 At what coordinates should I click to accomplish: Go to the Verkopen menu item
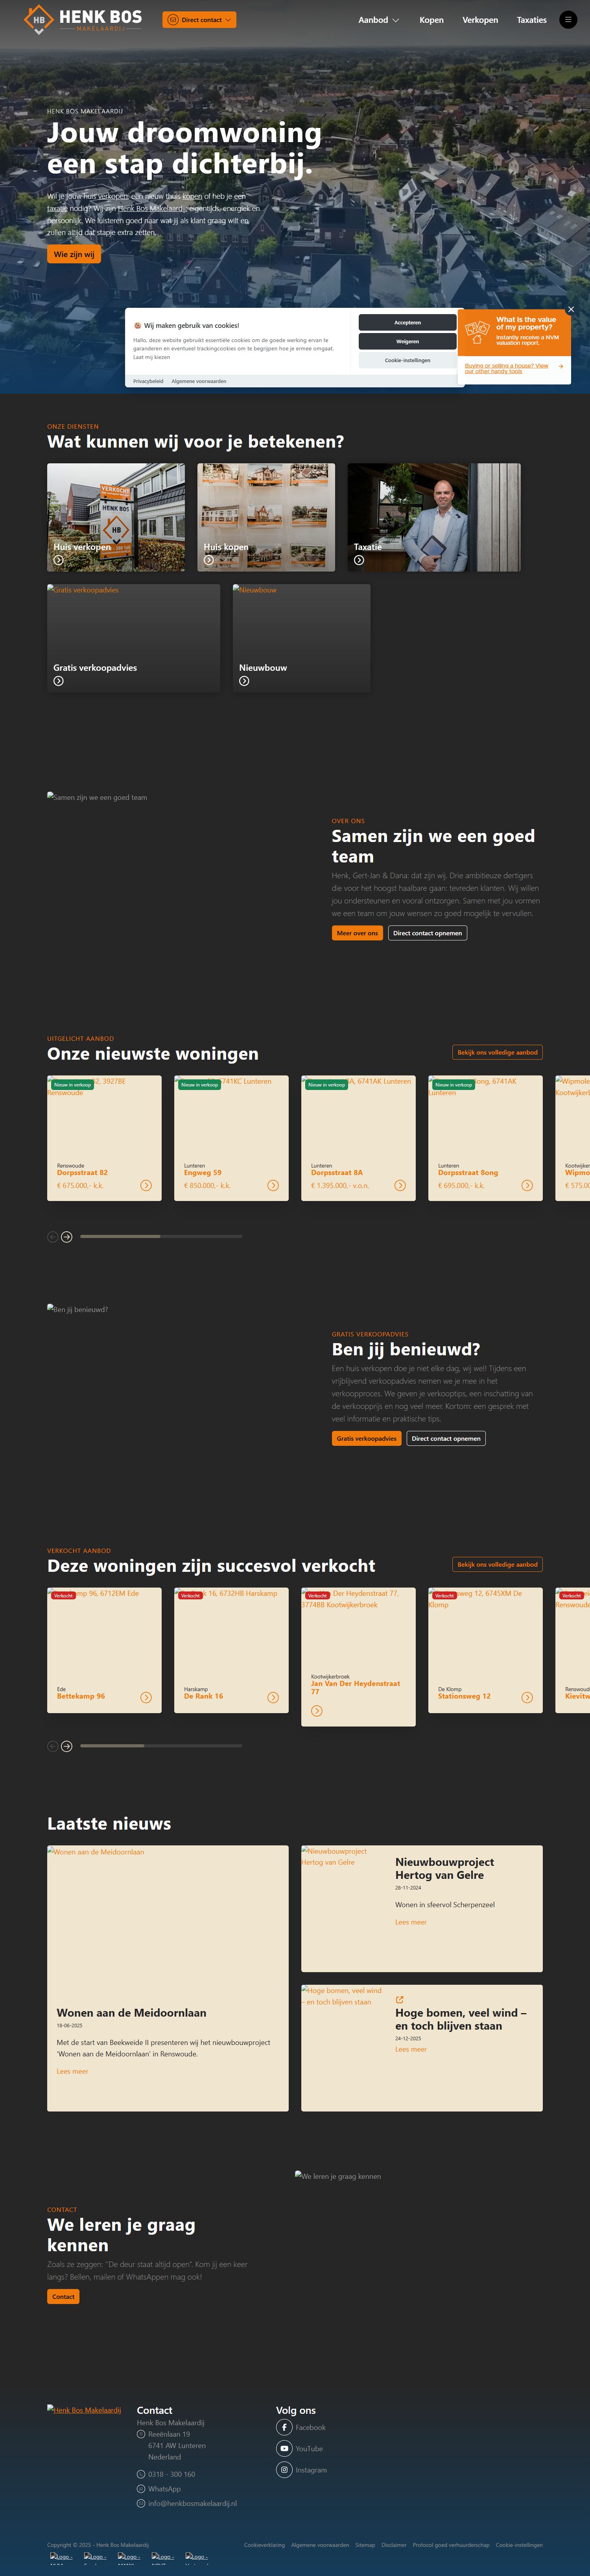pyautogui.click(x=480, y=20)
